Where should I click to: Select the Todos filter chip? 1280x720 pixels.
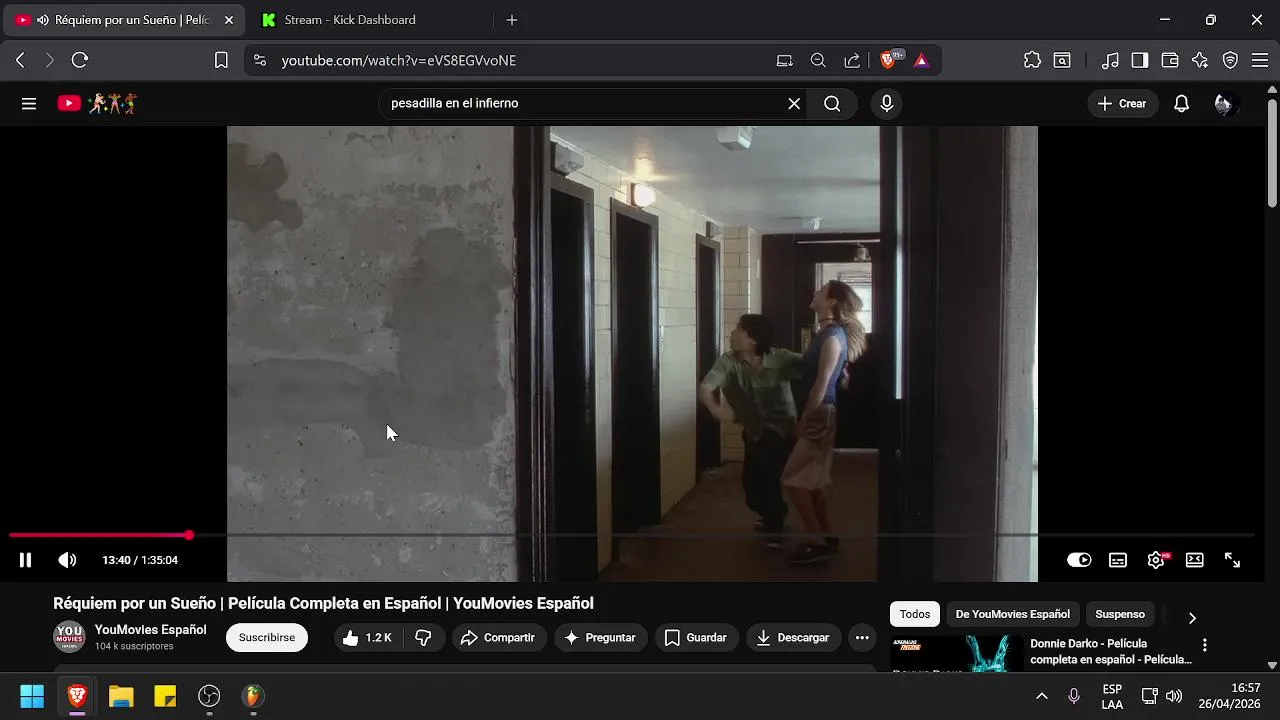point(914,614)
